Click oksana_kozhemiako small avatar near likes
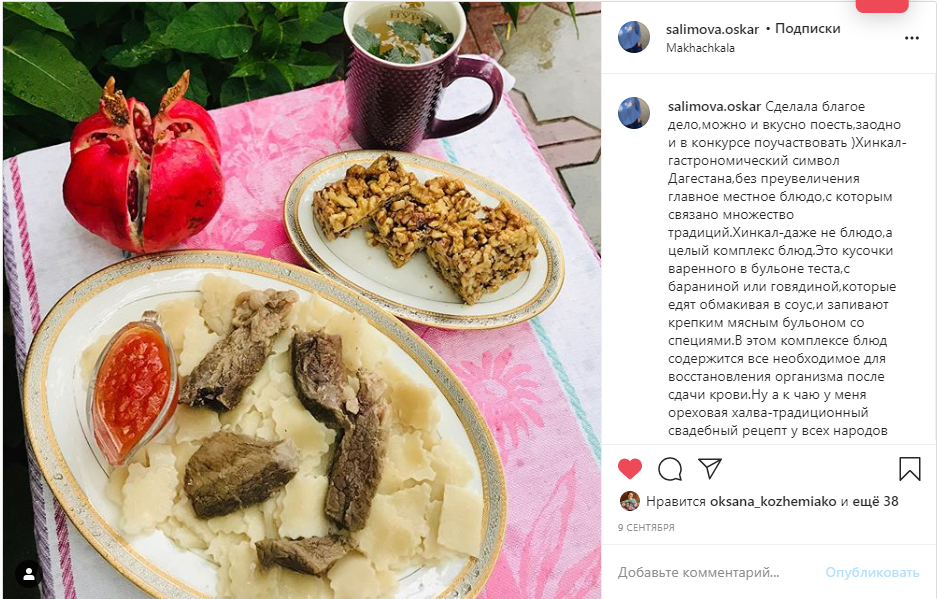 tap(630, 501)
